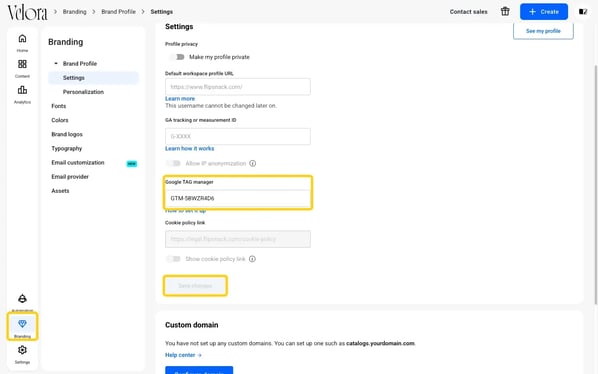Select Settings under Brand Profile
The height and width of the screenshot is (374, 598).
click(93, 78)
